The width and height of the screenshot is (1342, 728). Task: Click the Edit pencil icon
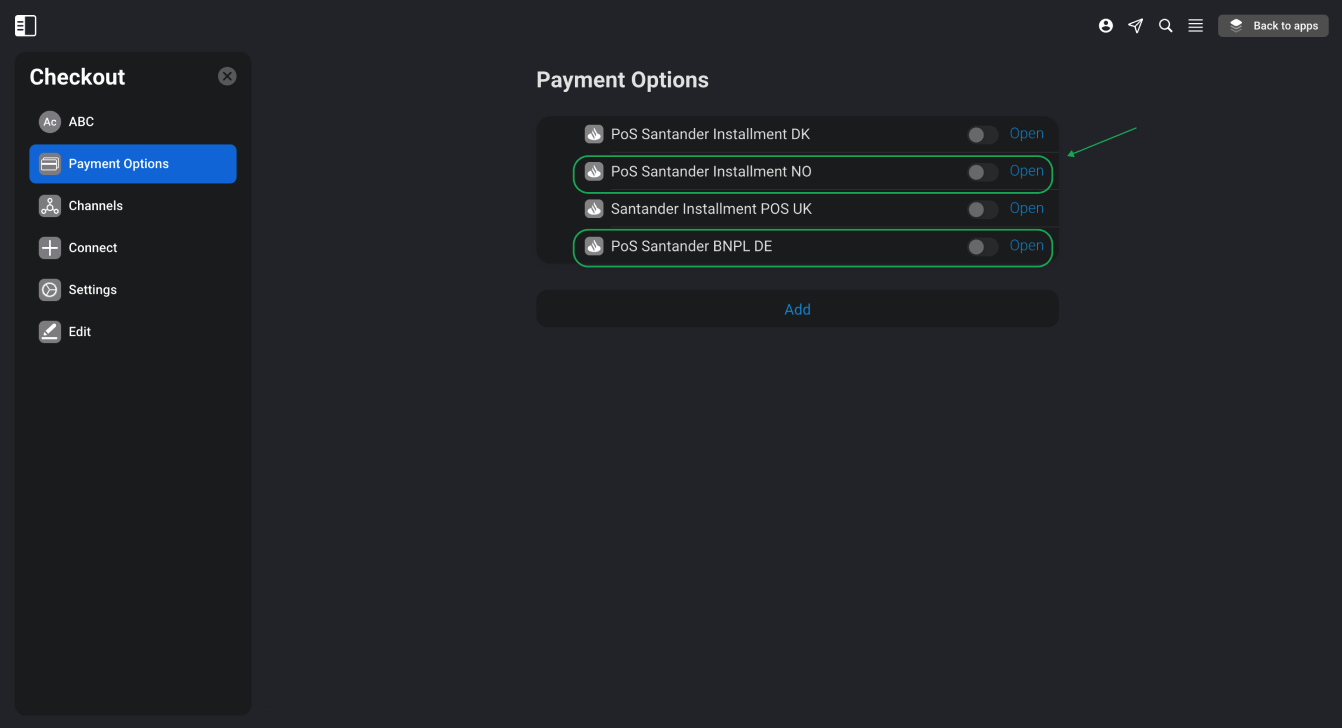[x=50, y=332]
